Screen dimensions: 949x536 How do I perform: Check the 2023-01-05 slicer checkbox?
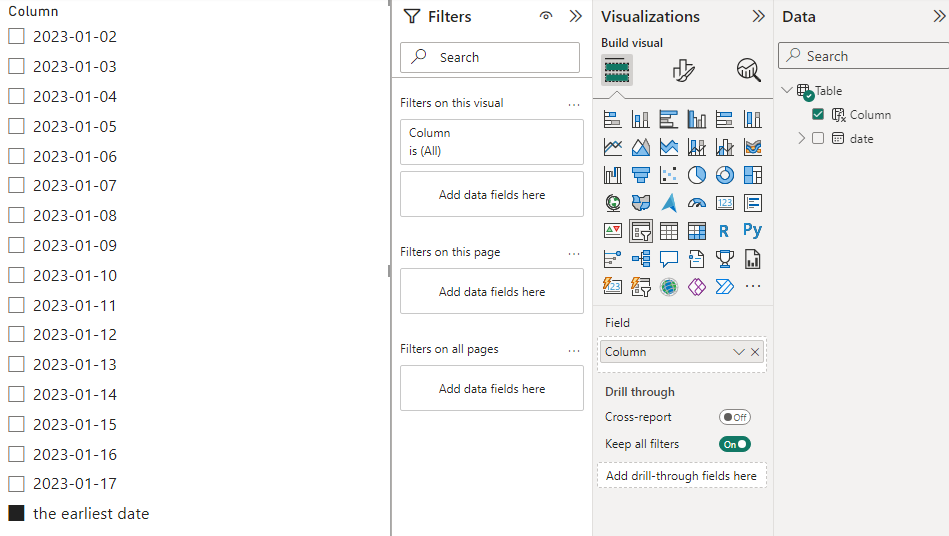tap(16, 126)
